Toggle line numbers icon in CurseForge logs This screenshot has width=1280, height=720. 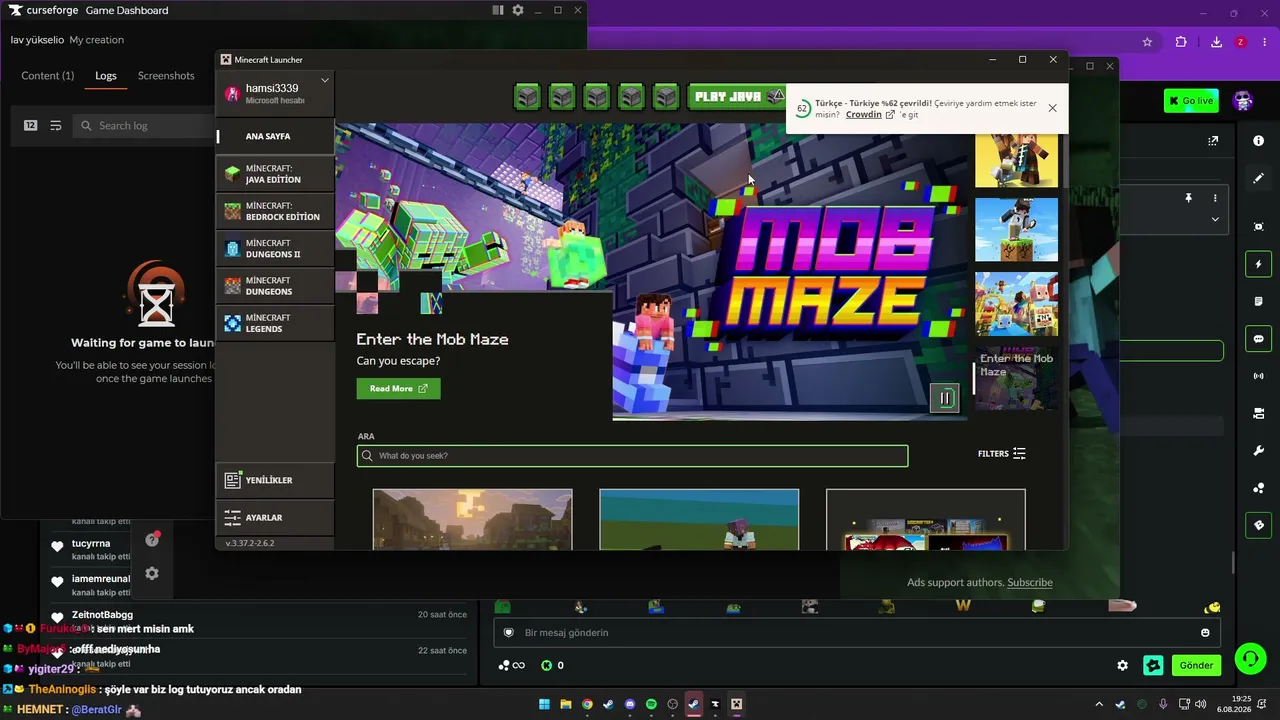(30, 126)
